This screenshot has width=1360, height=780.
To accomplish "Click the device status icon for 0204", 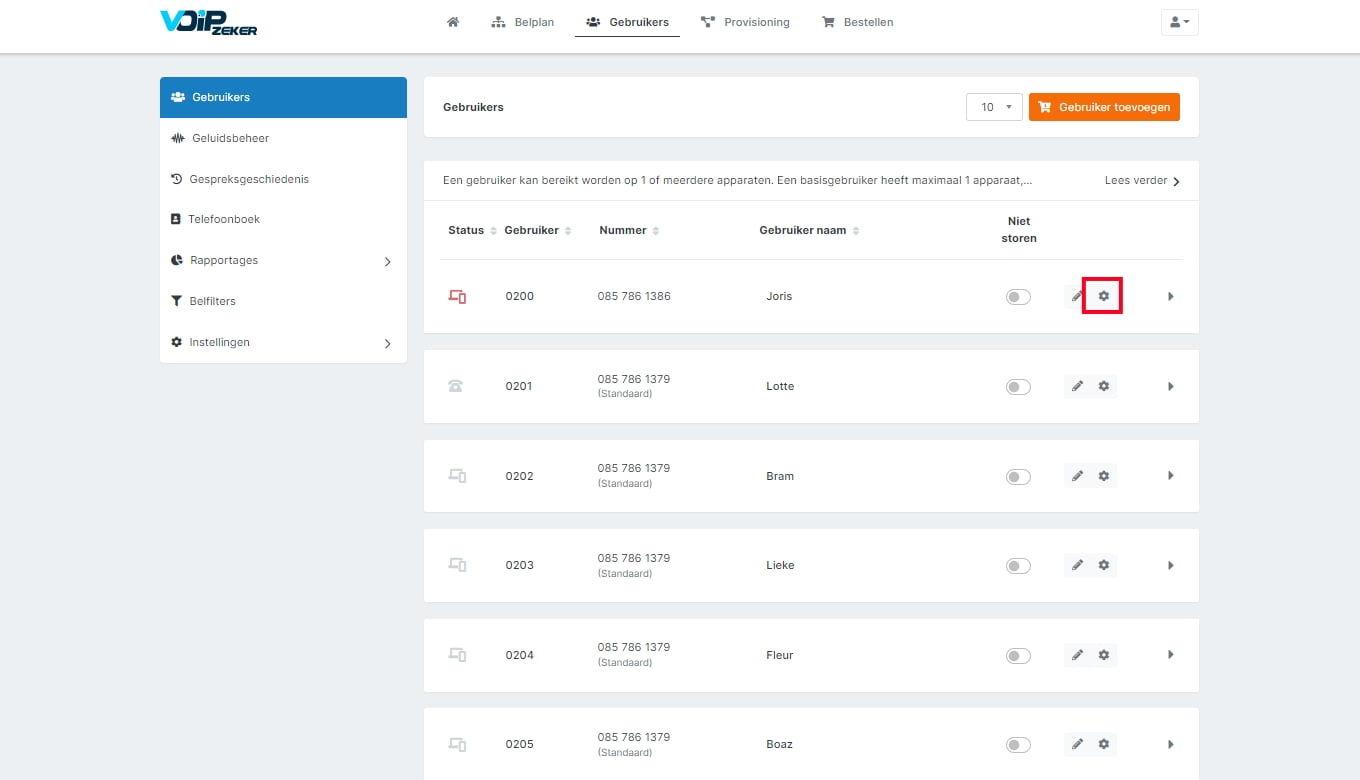I will [x=457, y=655].
